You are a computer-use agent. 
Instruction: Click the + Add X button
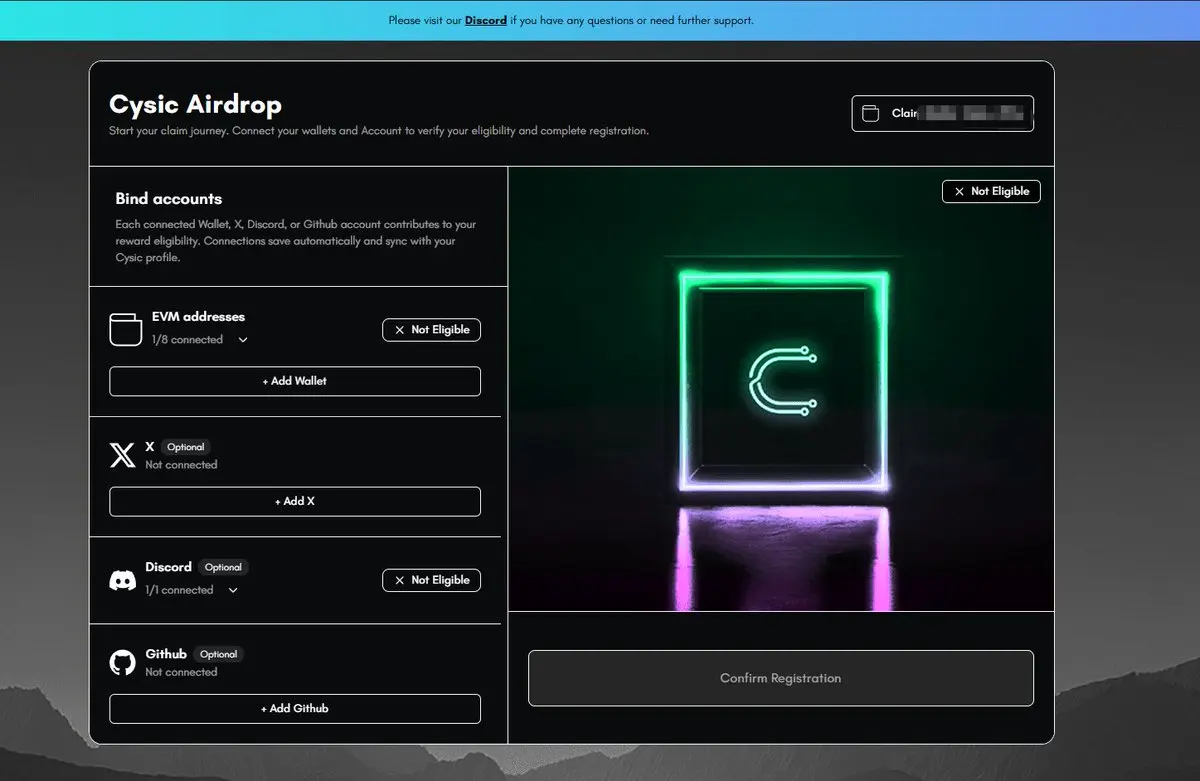(295, 501)
